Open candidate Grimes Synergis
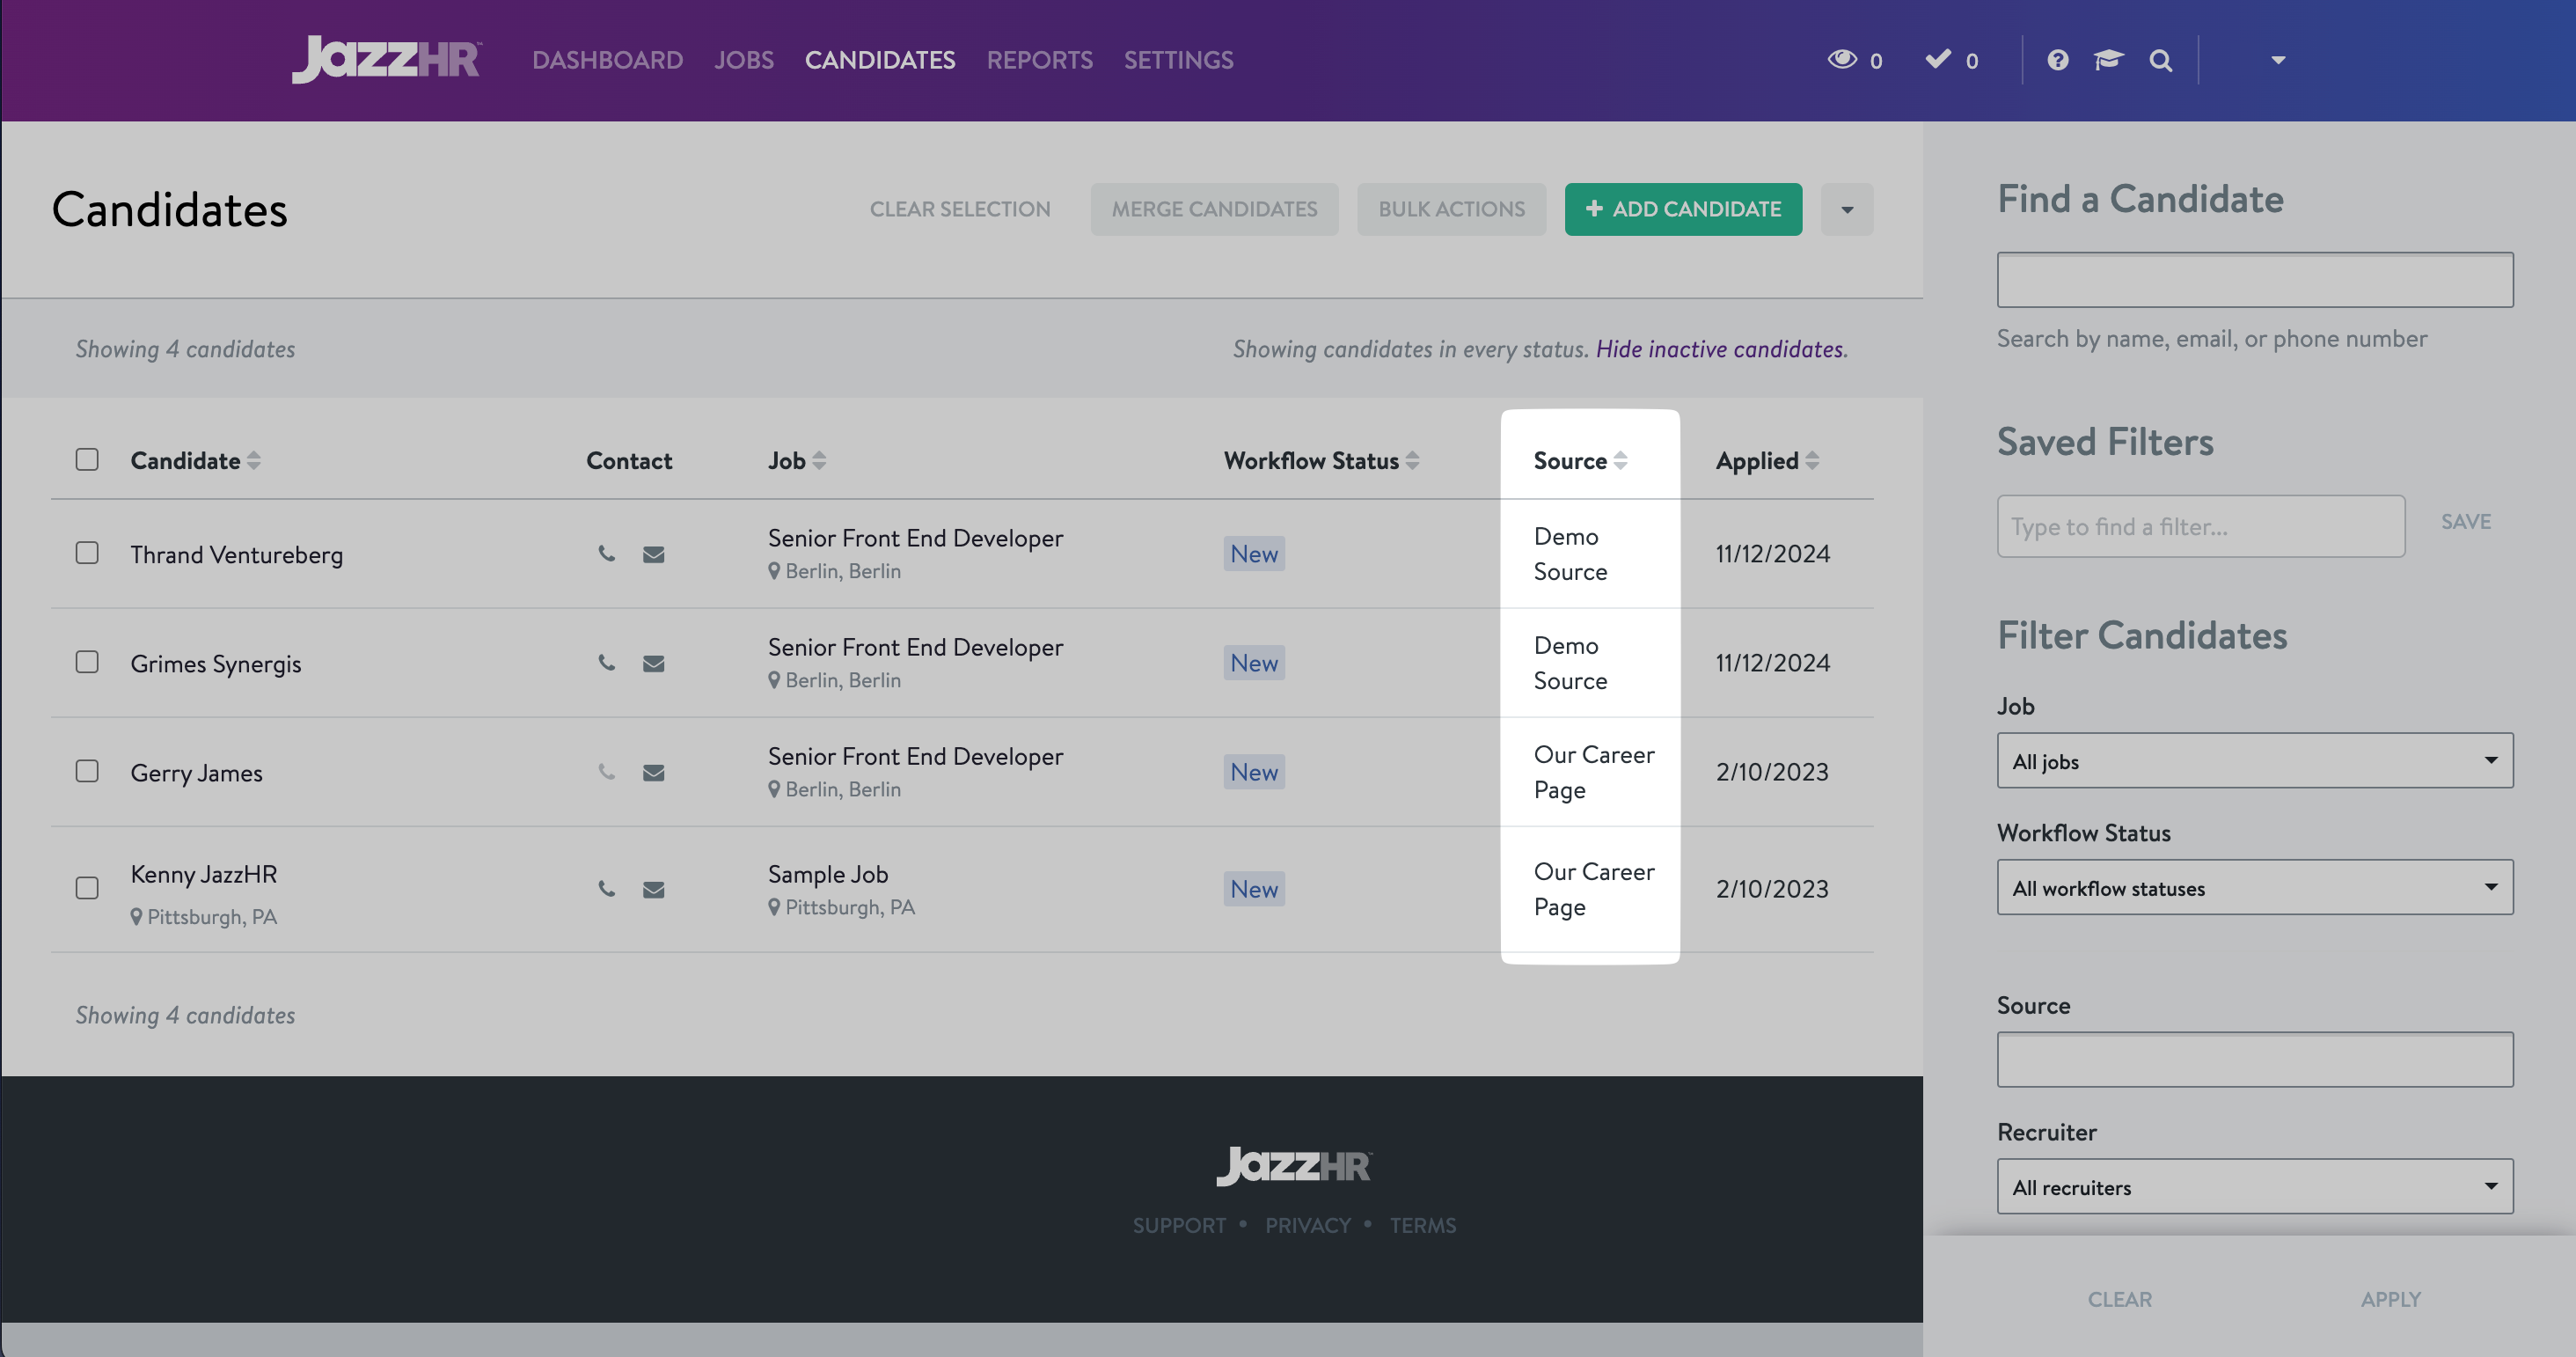 tap(216, 663)
